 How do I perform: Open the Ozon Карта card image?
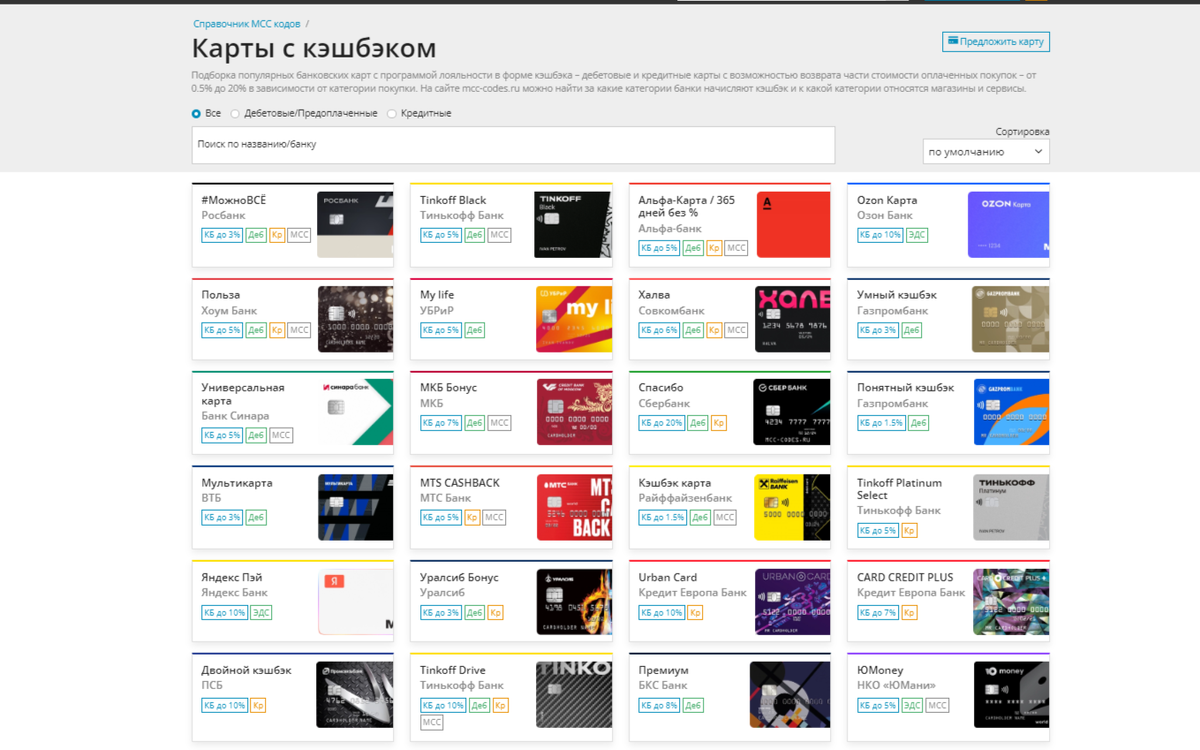pos(1008,225)
